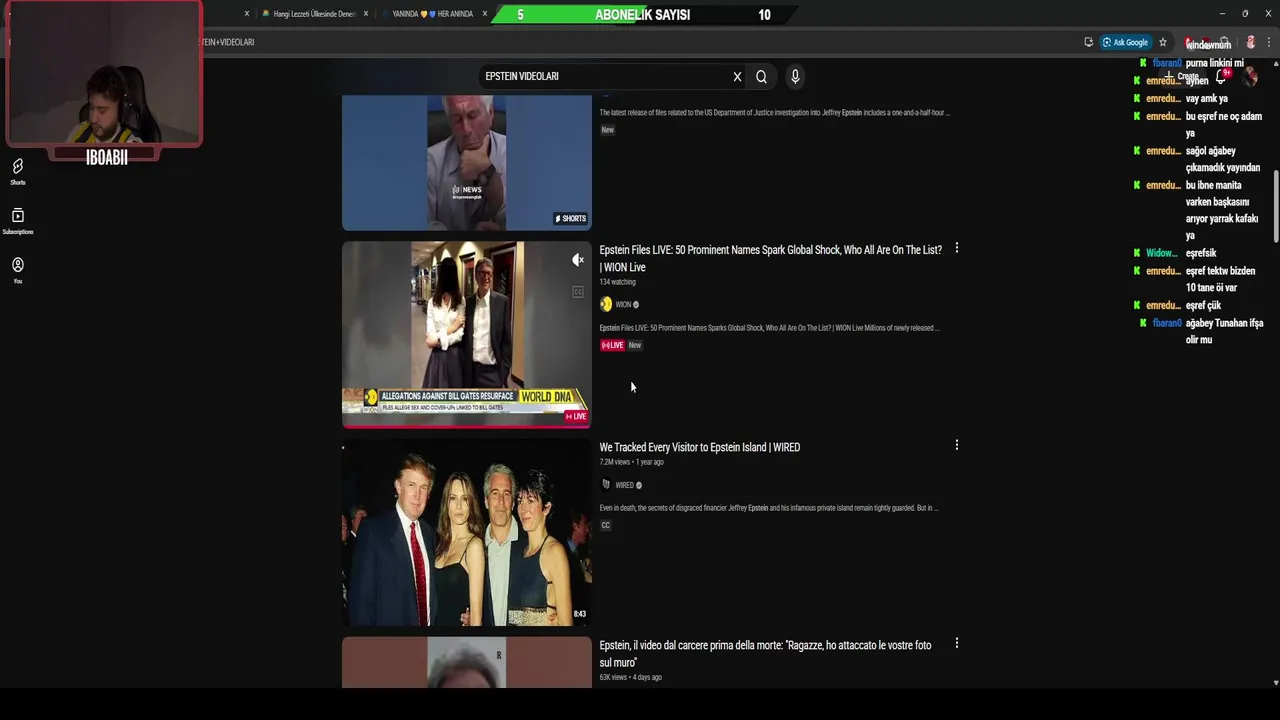
Task: Open WIRED channel avatar icon
Action: [606, 485]
